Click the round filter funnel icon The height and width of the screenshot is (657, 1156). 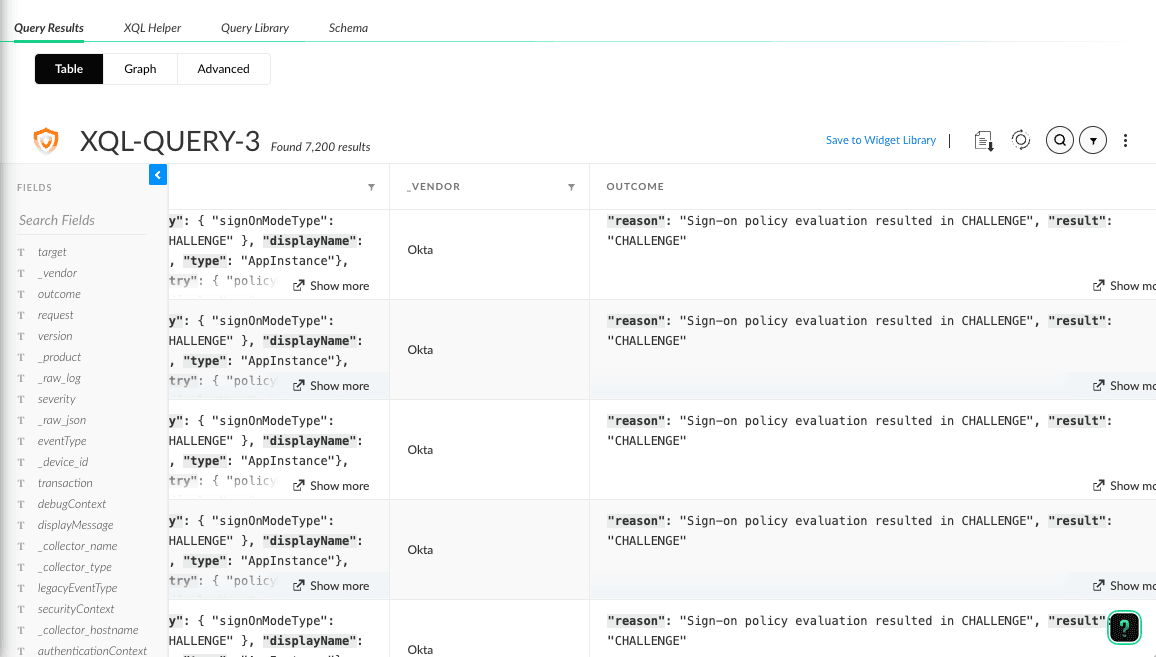click(1093, 141)
